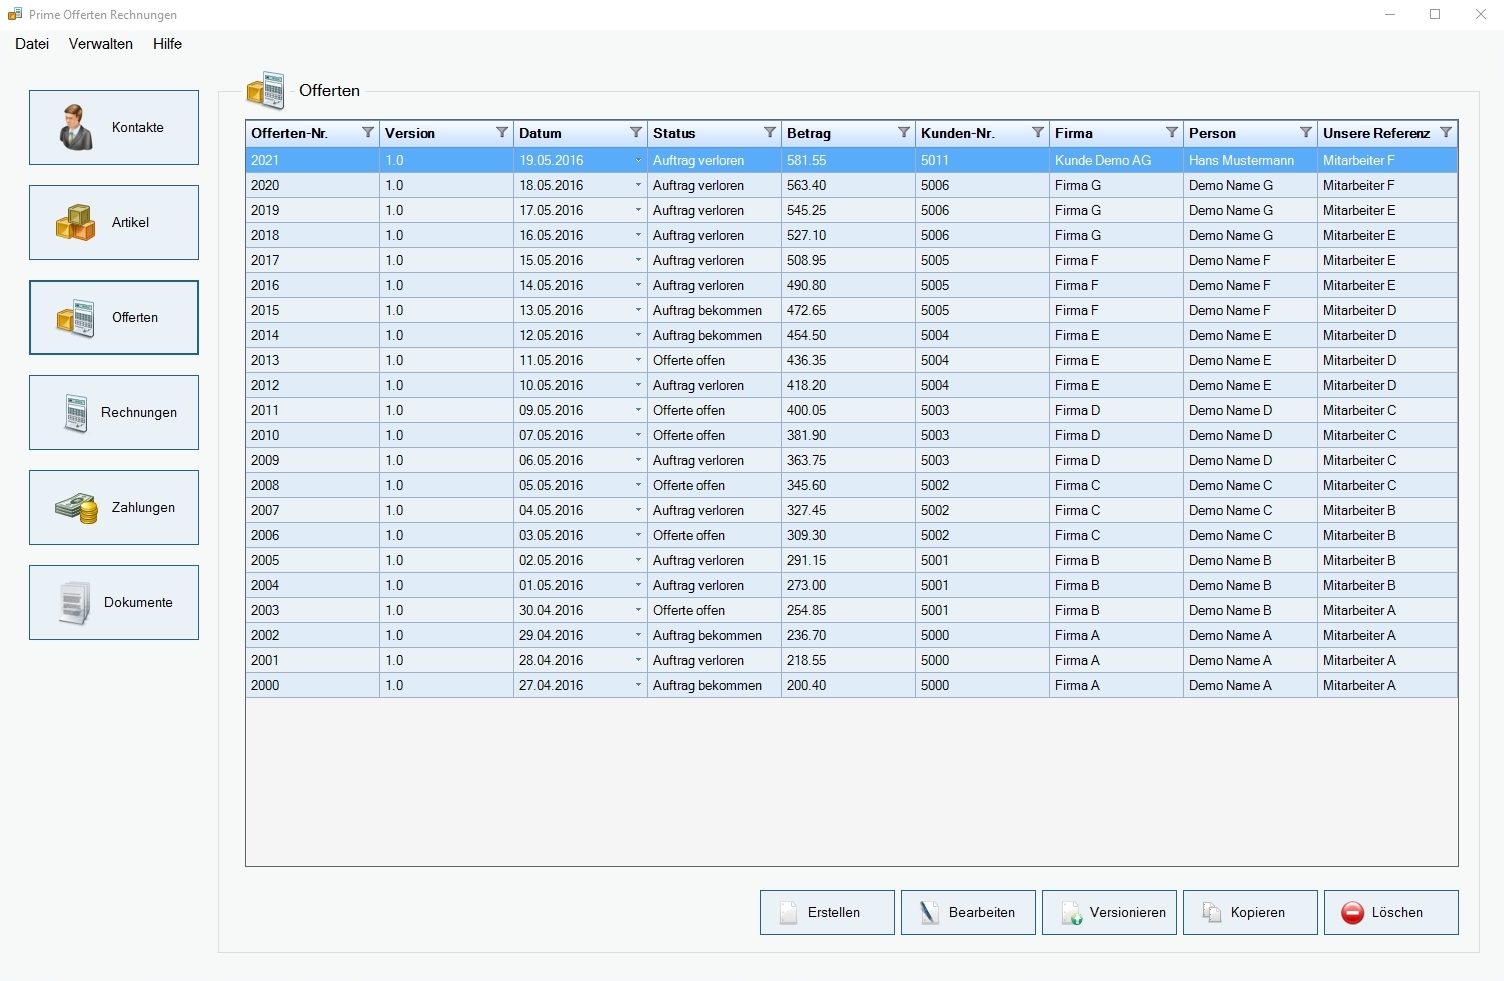1504x981 pixels.
Task: Click Firma B in row 2004
Action: pos(1117,585)
